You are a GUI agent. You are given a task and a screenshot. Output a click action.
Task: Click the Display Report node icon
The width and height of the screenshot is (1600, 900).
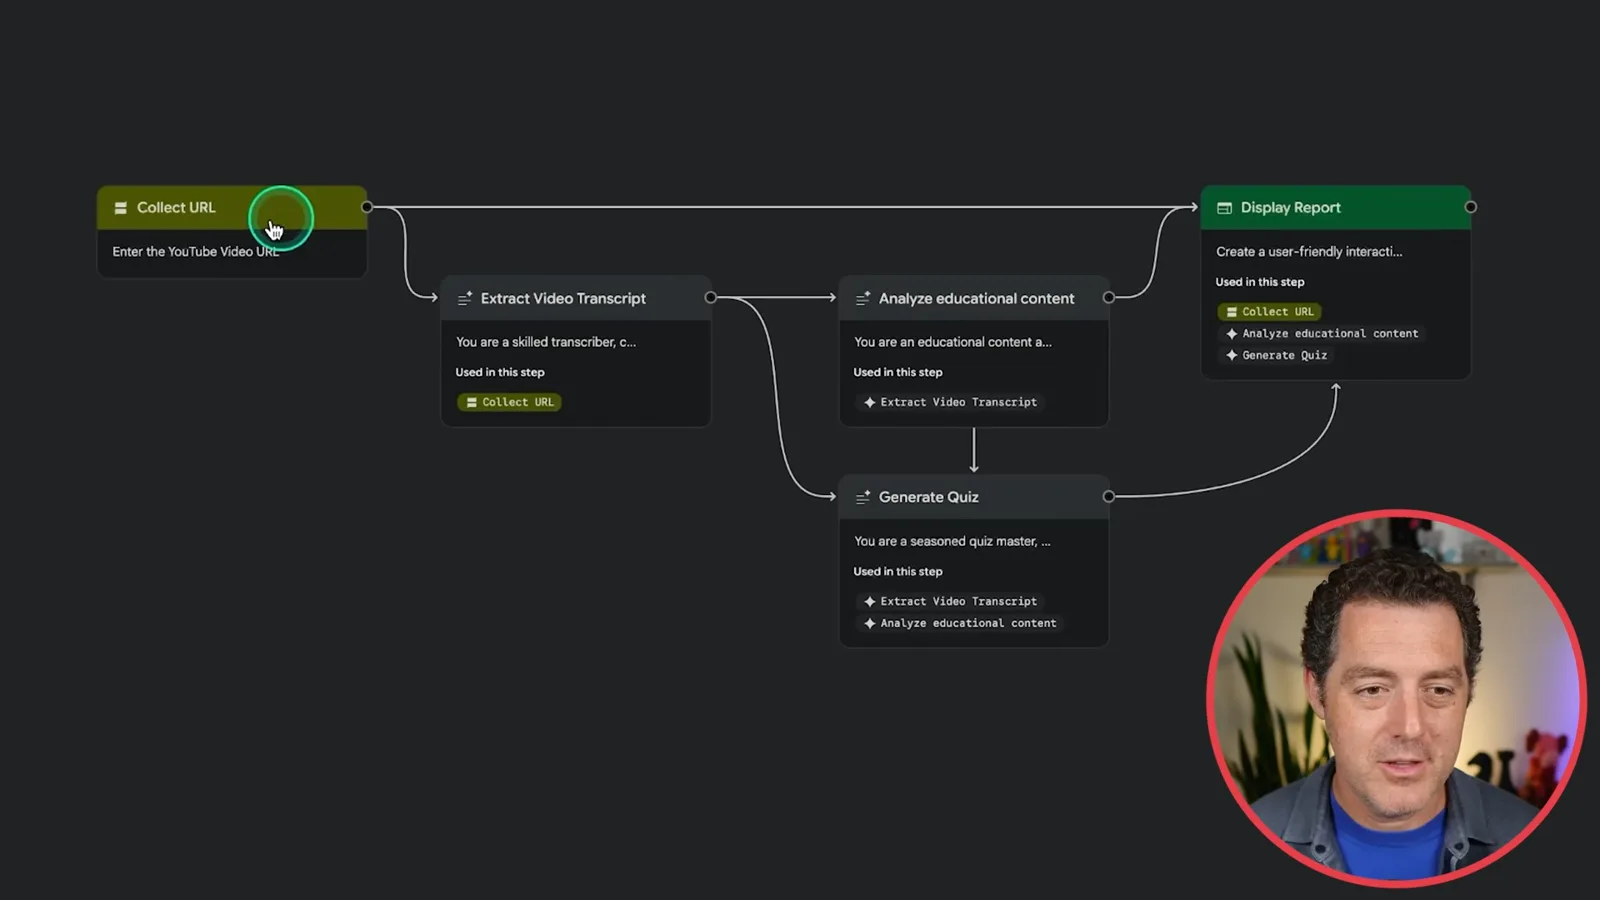(1224, 208)
